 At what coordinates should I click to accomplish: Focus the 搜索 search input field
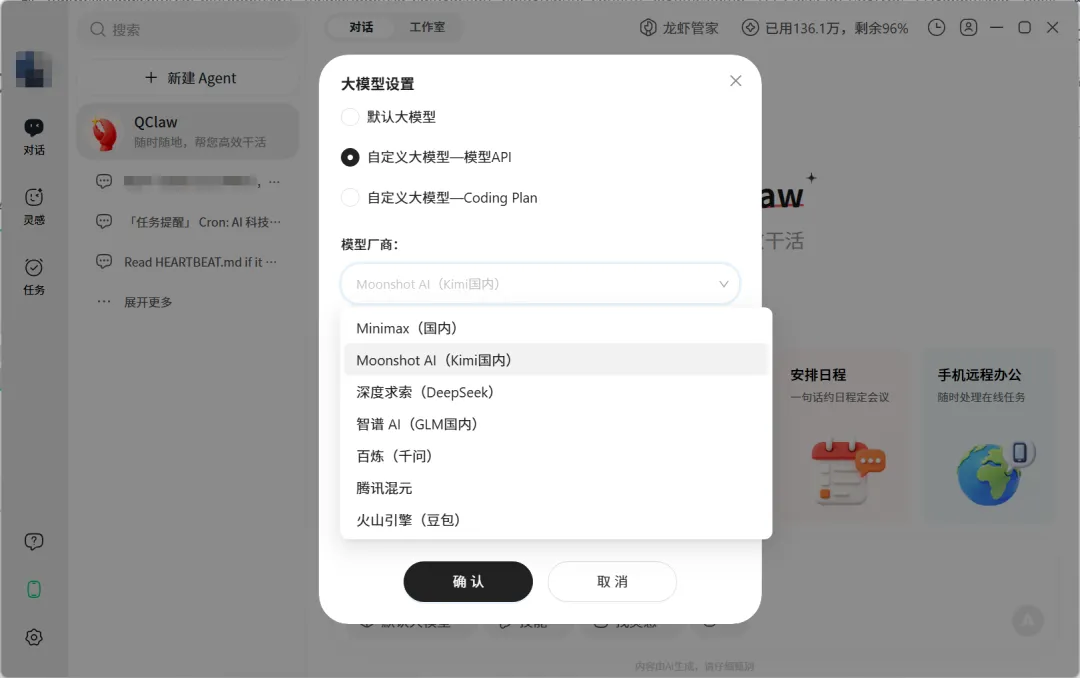click(190, 29)
